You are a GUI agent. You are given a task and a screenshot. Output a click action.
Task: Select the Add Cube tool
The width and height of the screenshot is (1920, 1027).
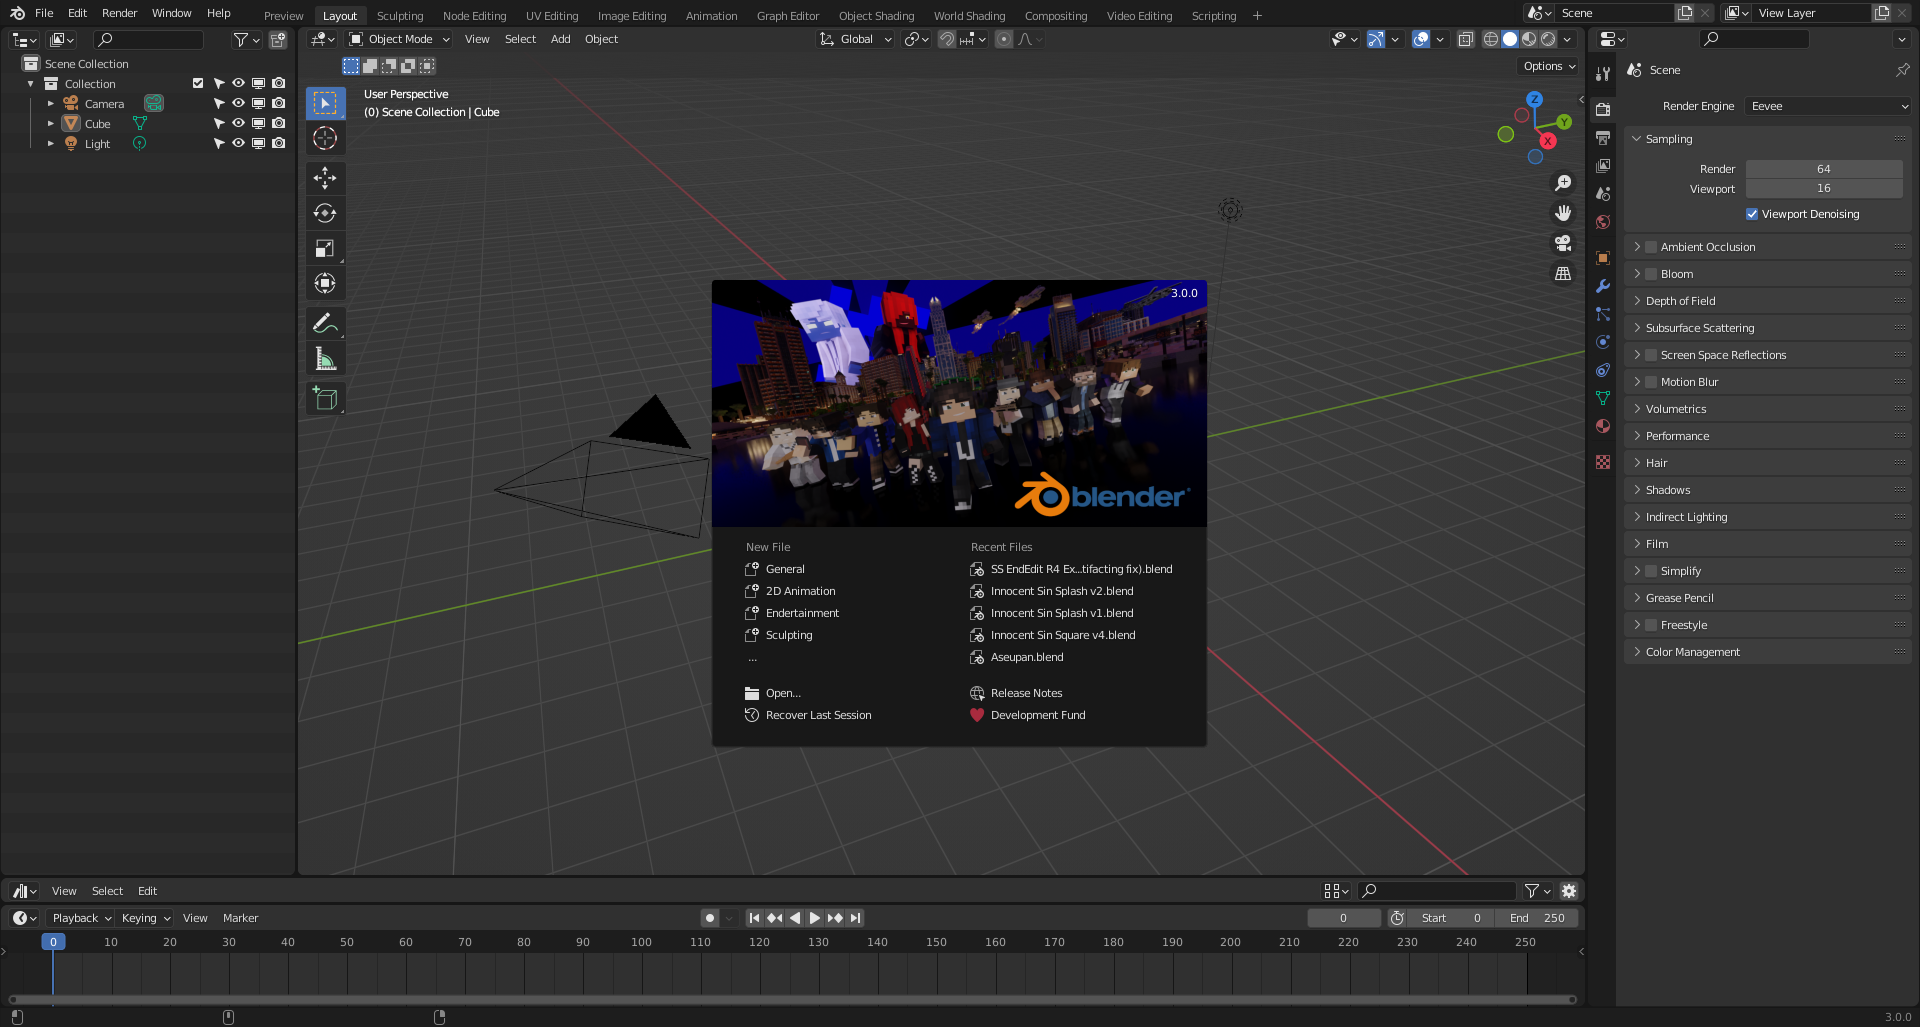click(325, 398)
